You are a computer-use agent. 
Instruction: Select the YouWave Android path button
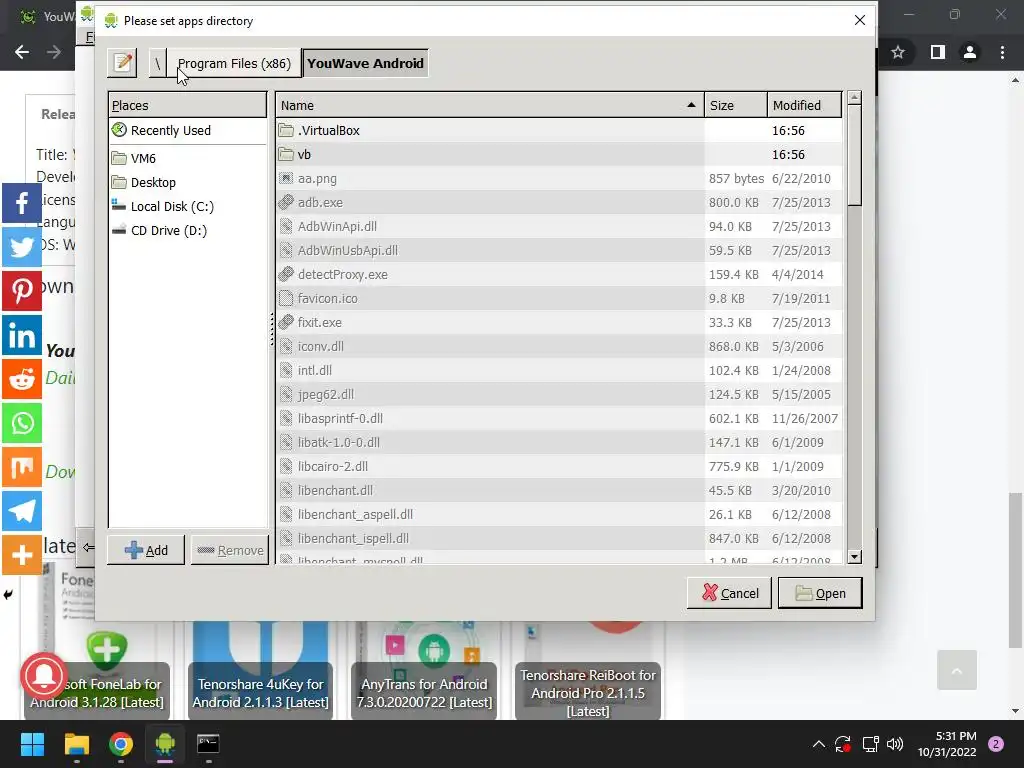[365, 63]
